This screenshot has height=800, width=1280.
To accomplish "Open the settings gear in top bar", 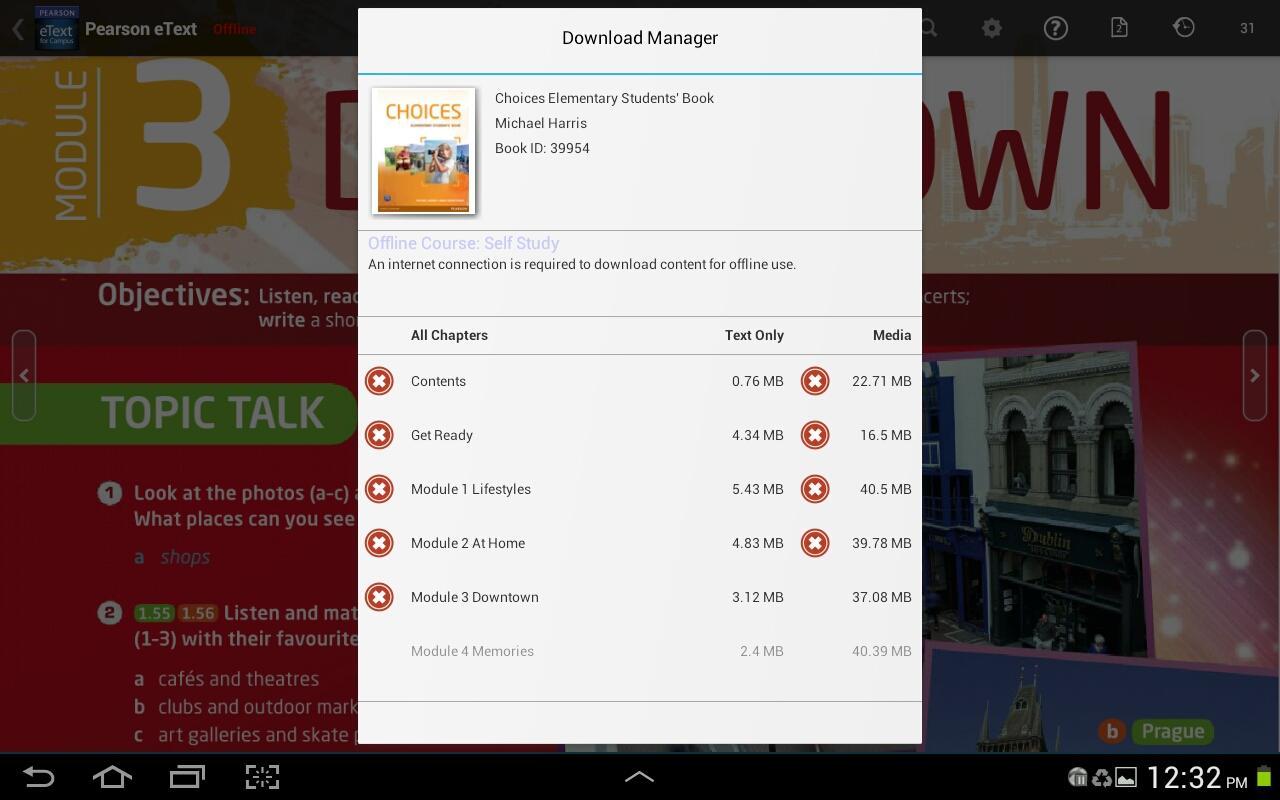I will pos(991,28).
